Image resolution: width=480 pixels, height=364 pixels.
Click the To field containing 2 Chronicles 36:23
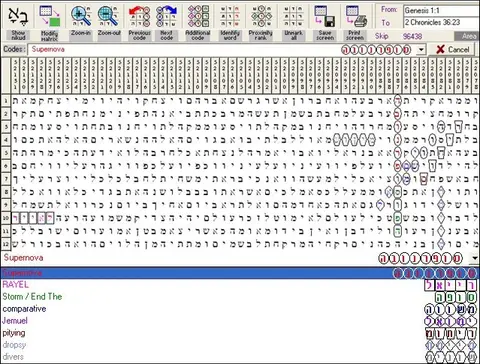pyautogui.click(x=441, y=22)
